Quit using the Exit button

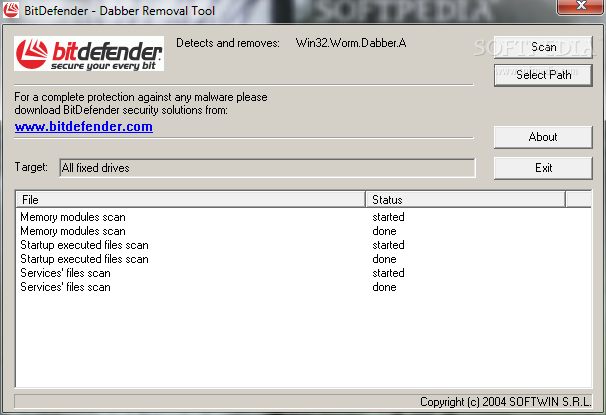point(543,168)
